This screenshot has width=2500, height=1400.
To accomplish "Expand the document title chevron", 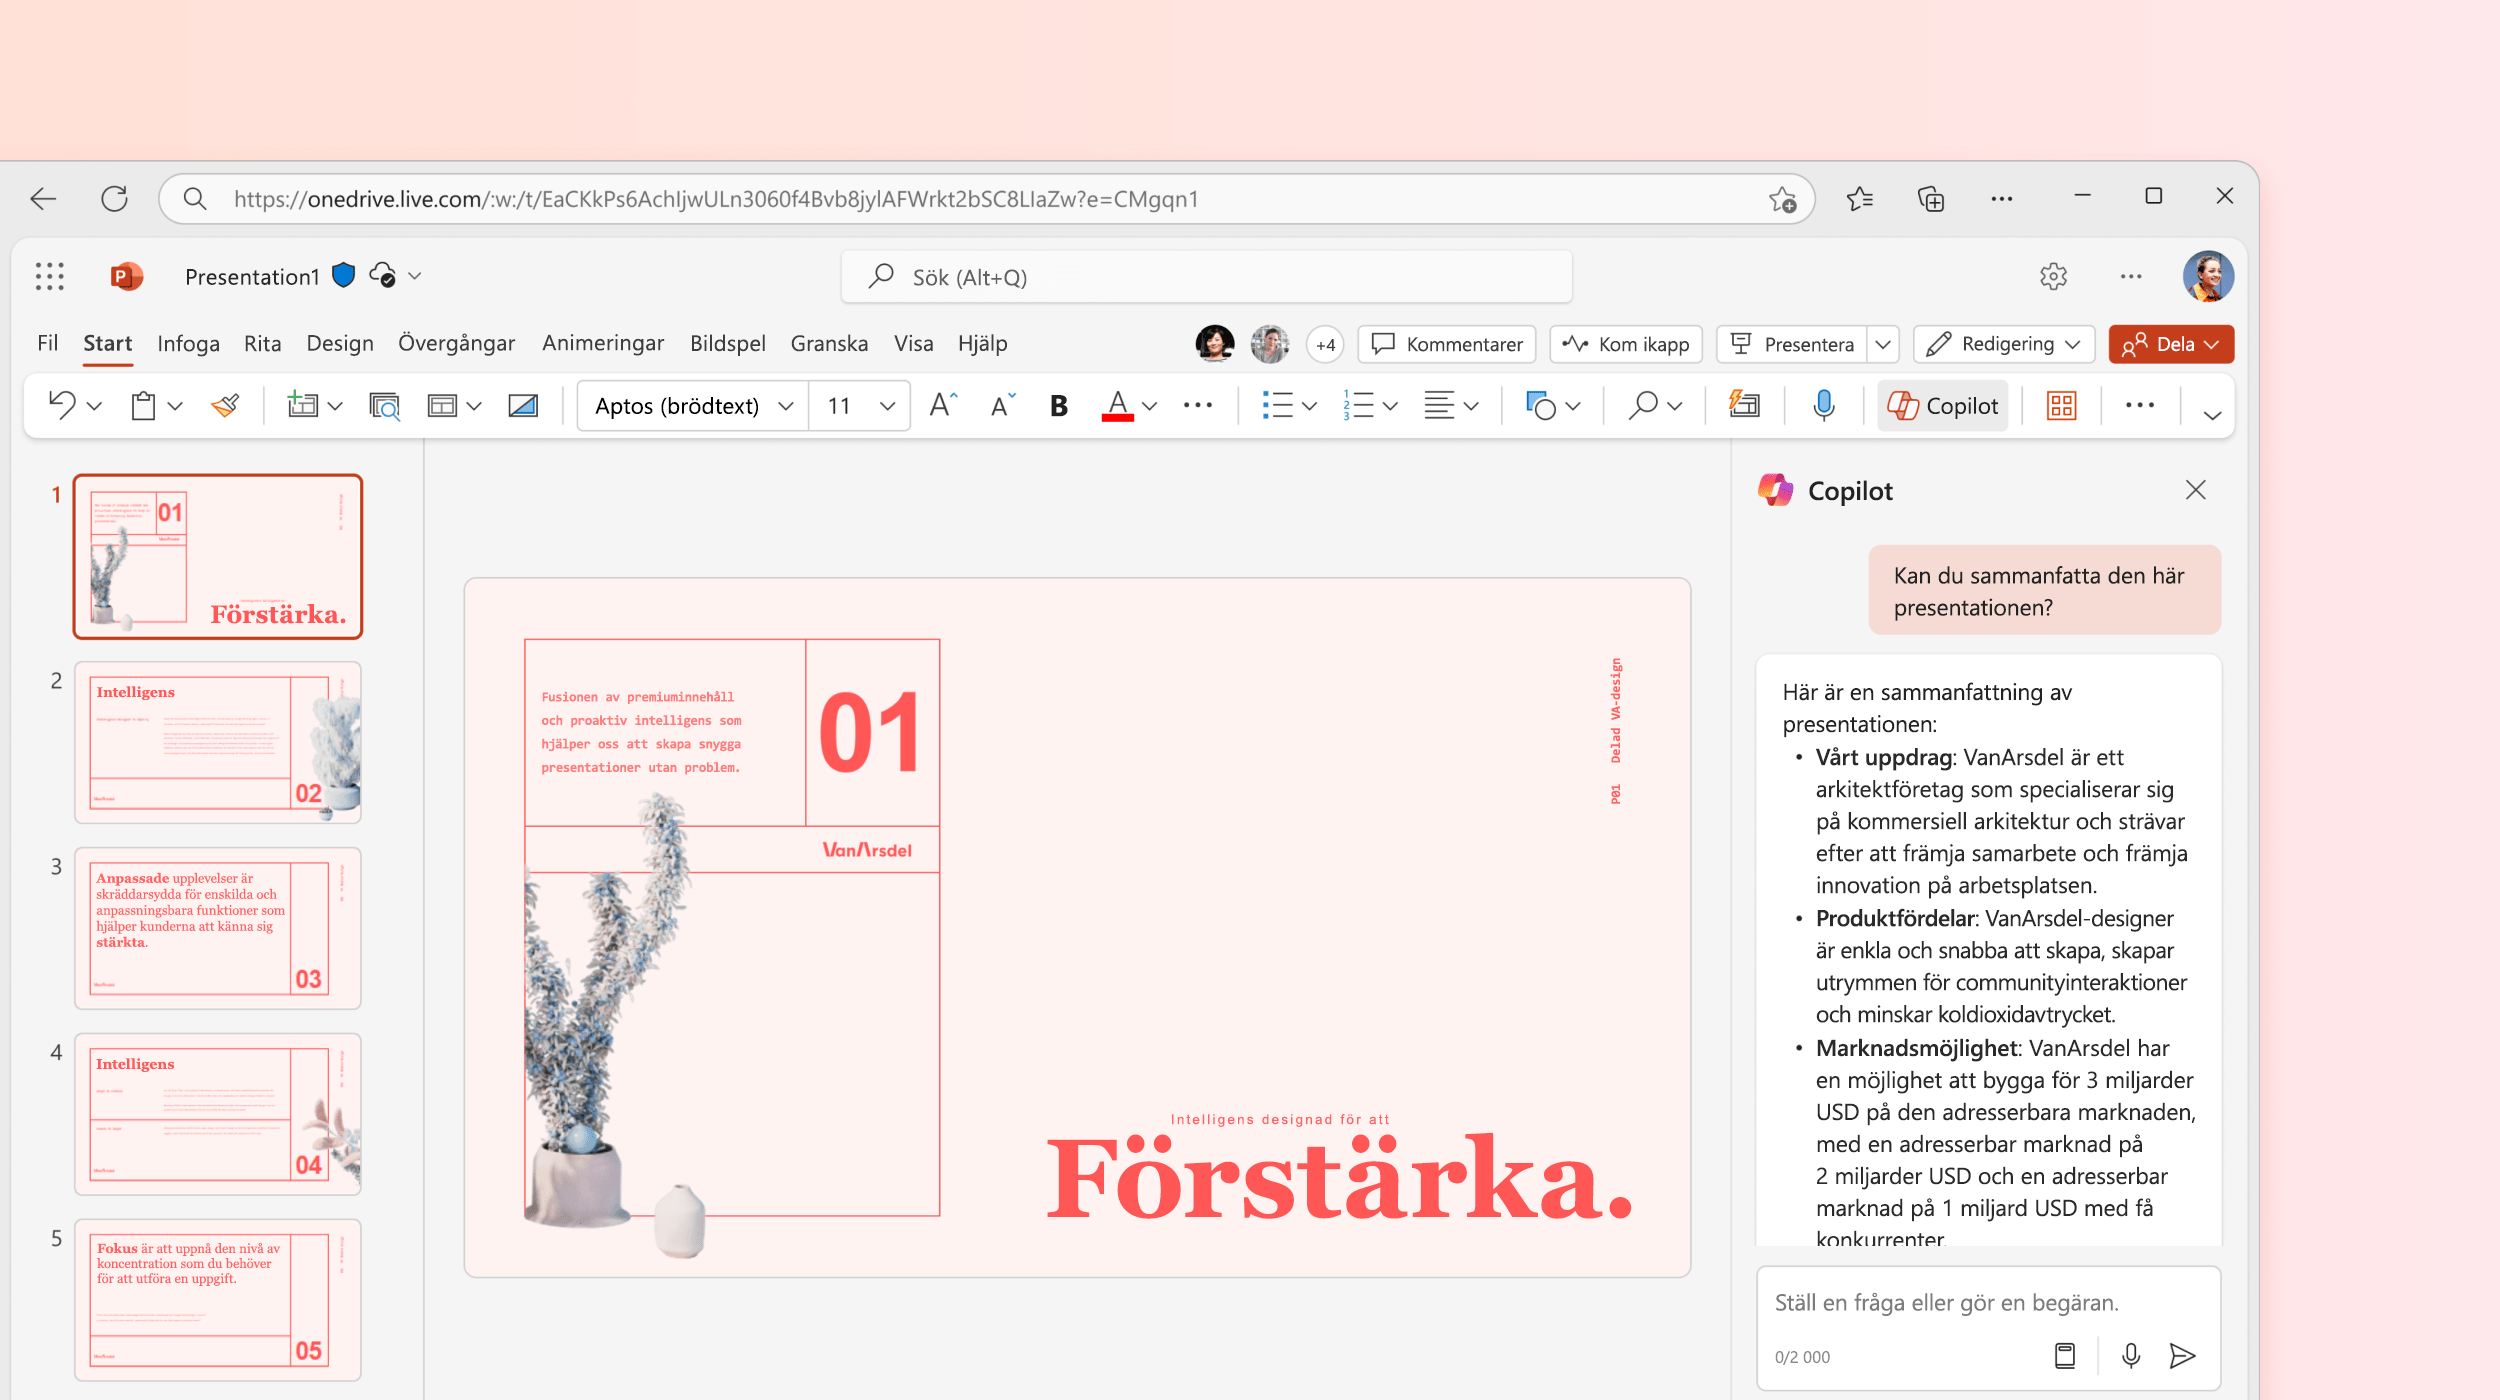I will pos(415,276).
